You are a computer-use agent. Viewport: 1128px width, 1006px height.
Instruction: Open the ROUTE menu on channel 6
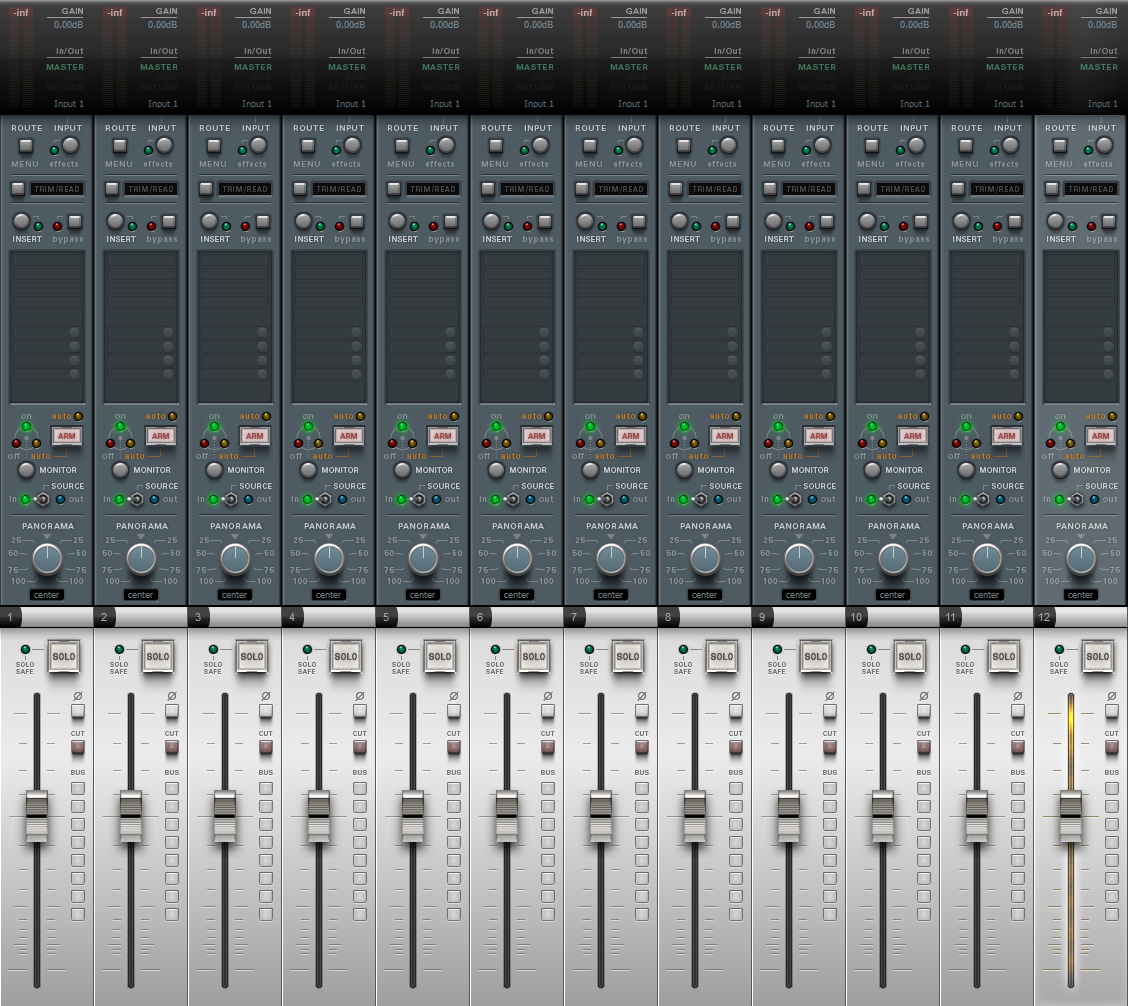click(496, 146)
